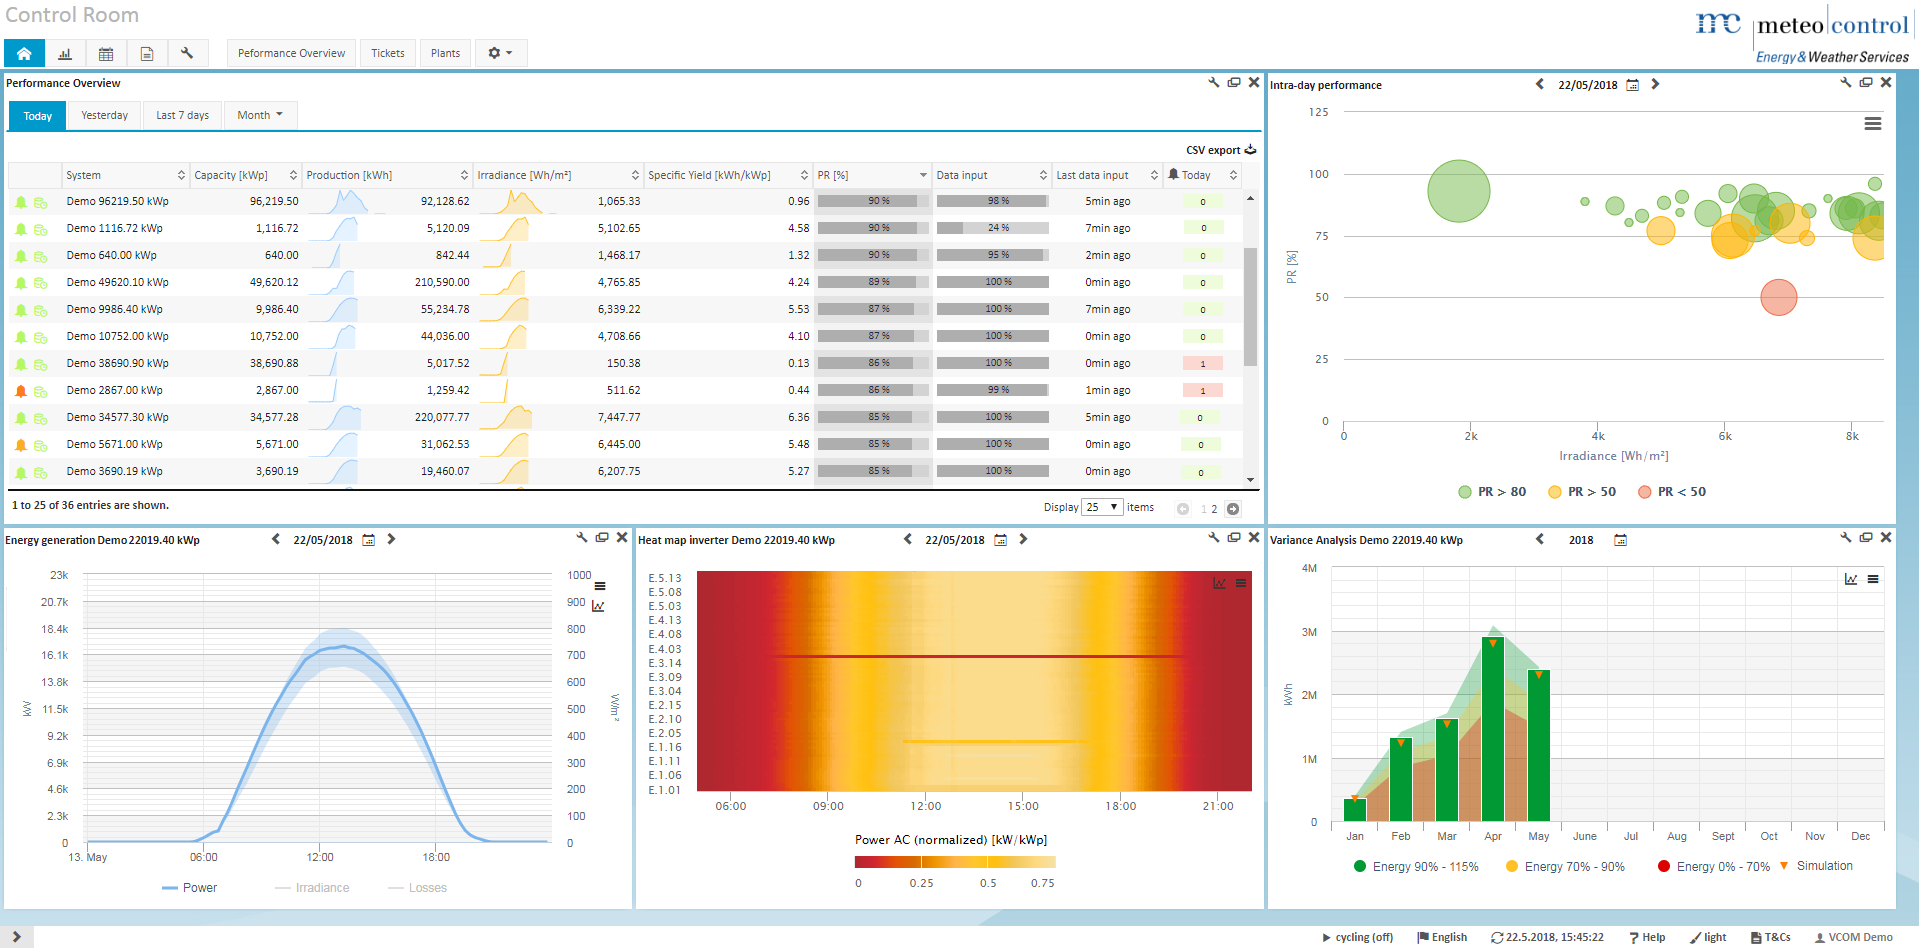Open the calendar view toolbar icon

pos(106,53)
